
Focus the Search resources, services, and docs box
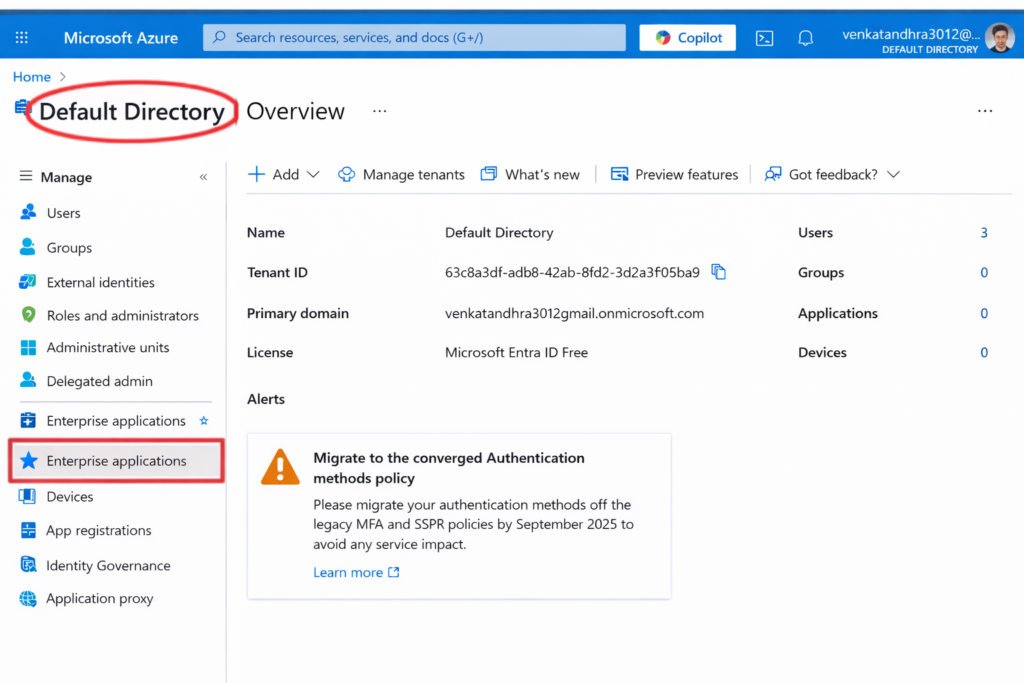(x=414, y=37)
